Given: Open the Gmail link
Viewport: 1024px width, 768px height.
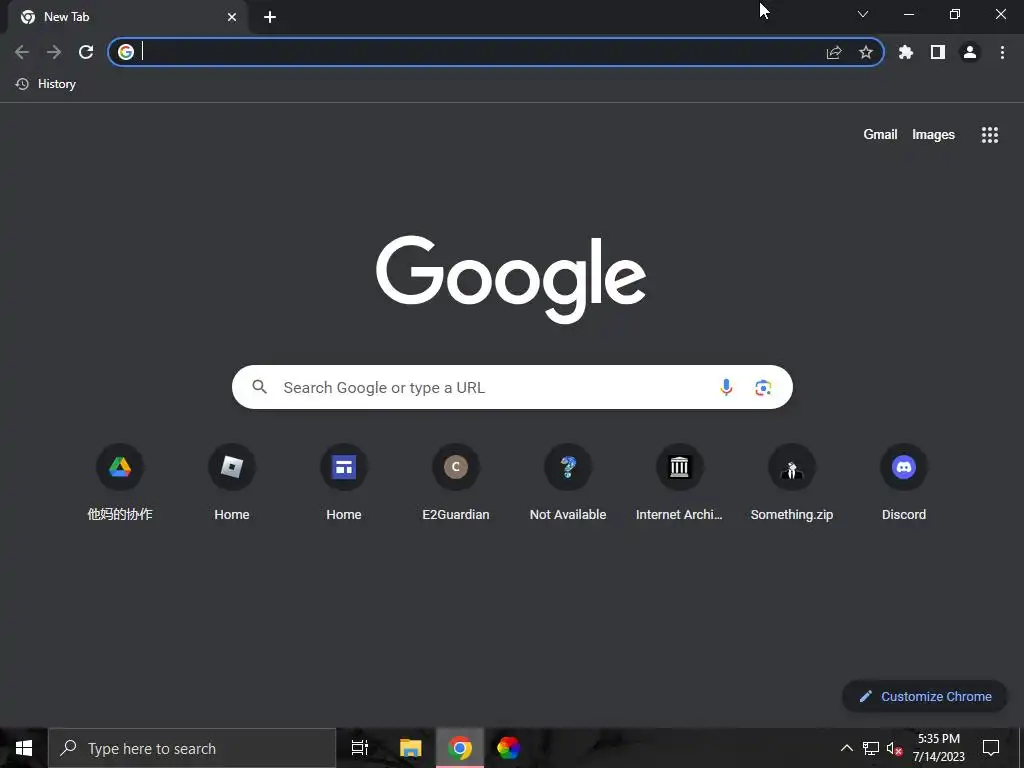Looking at the screenshot, I should (x=880, y=135).
